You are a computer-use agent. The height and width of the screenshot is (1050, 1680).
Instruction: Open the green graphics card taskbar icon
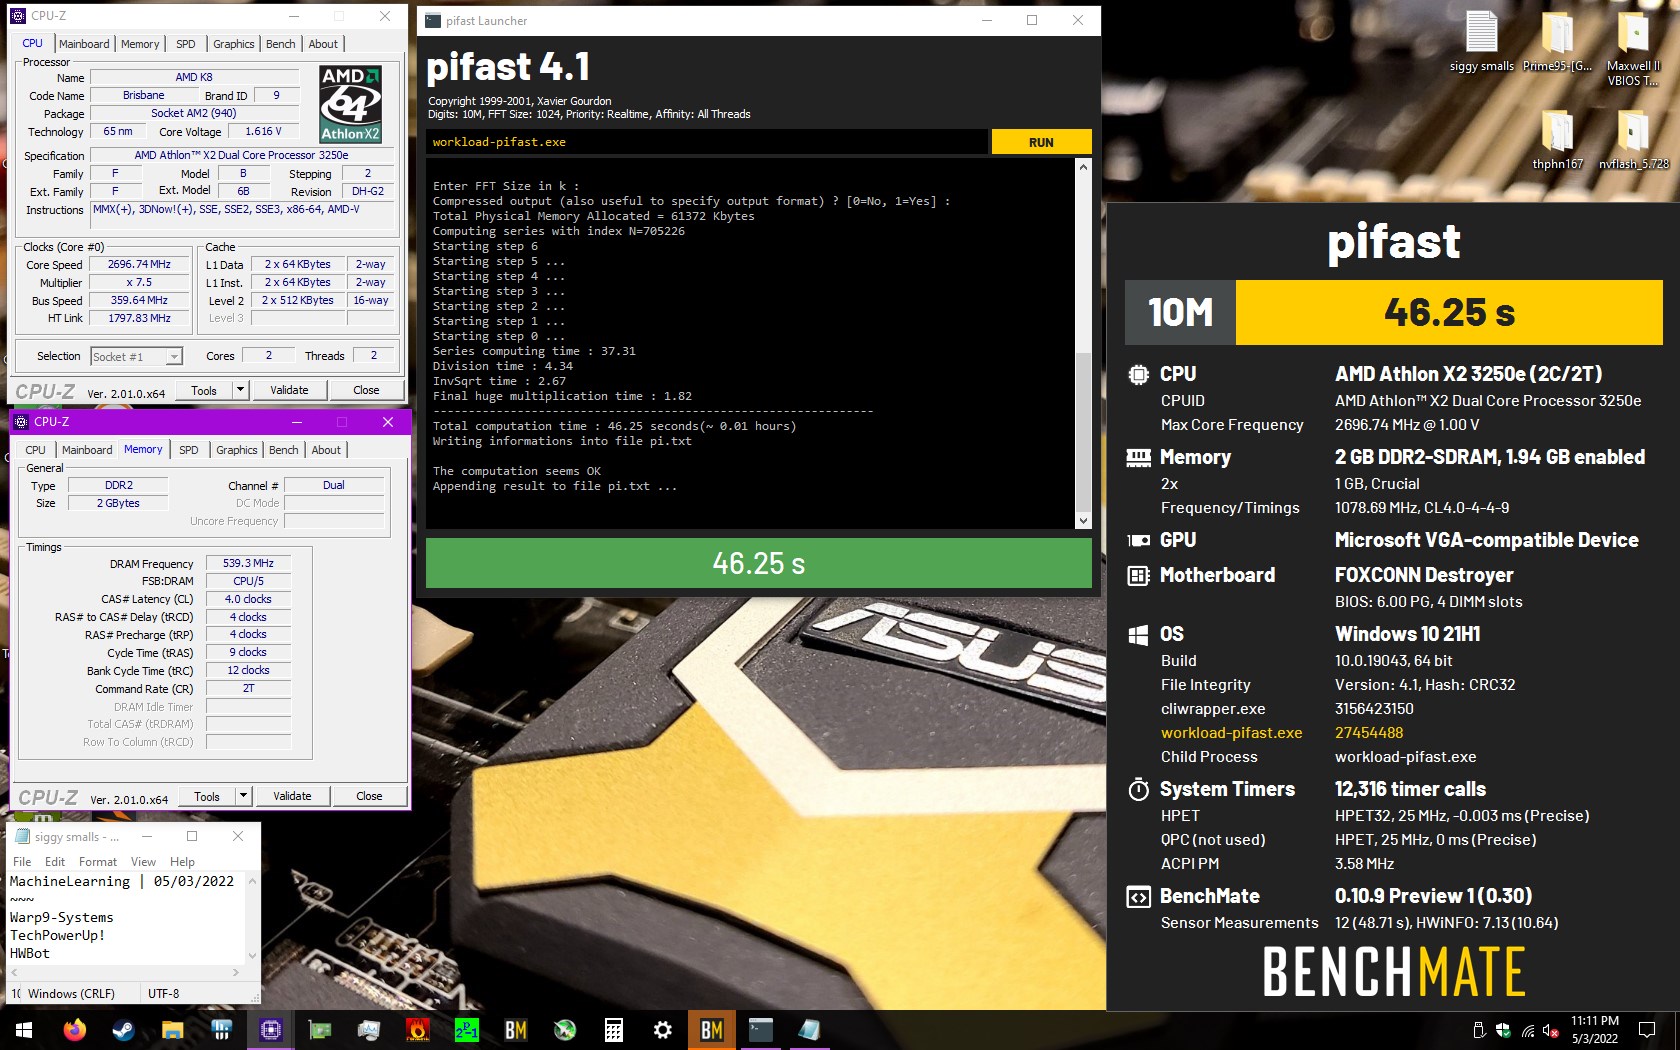pyautogui.click(x=320, y=1029)
